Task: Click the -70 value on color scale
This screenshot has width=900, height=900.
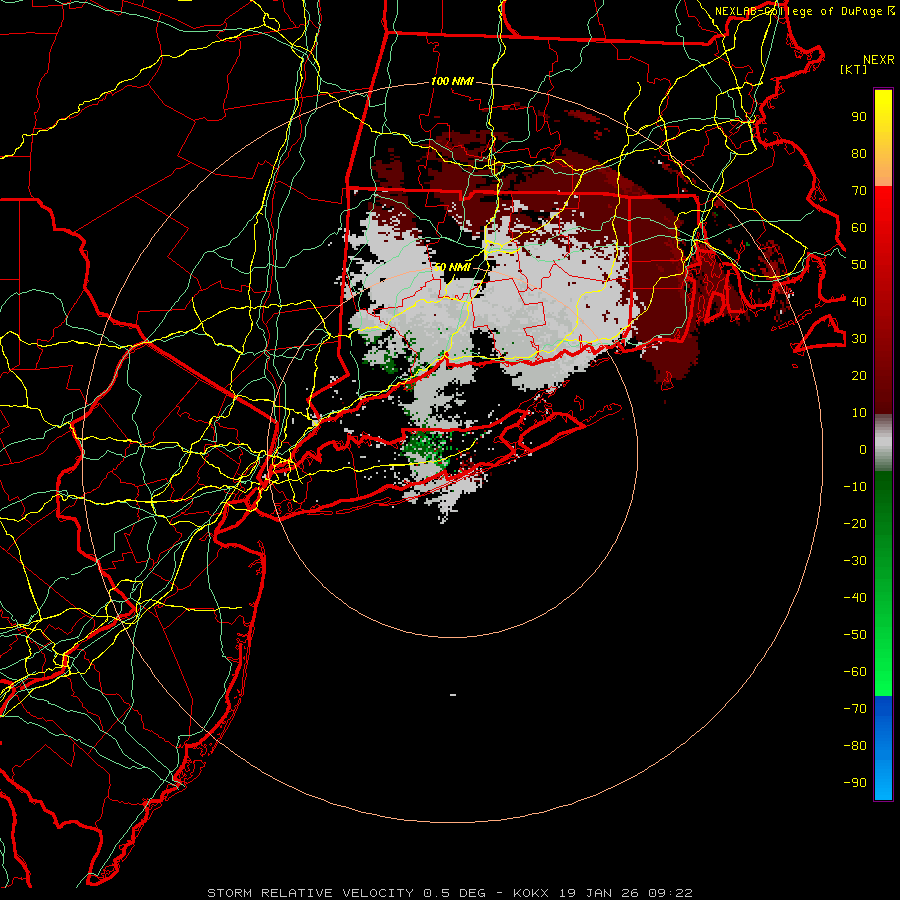Action: point(855,709)
